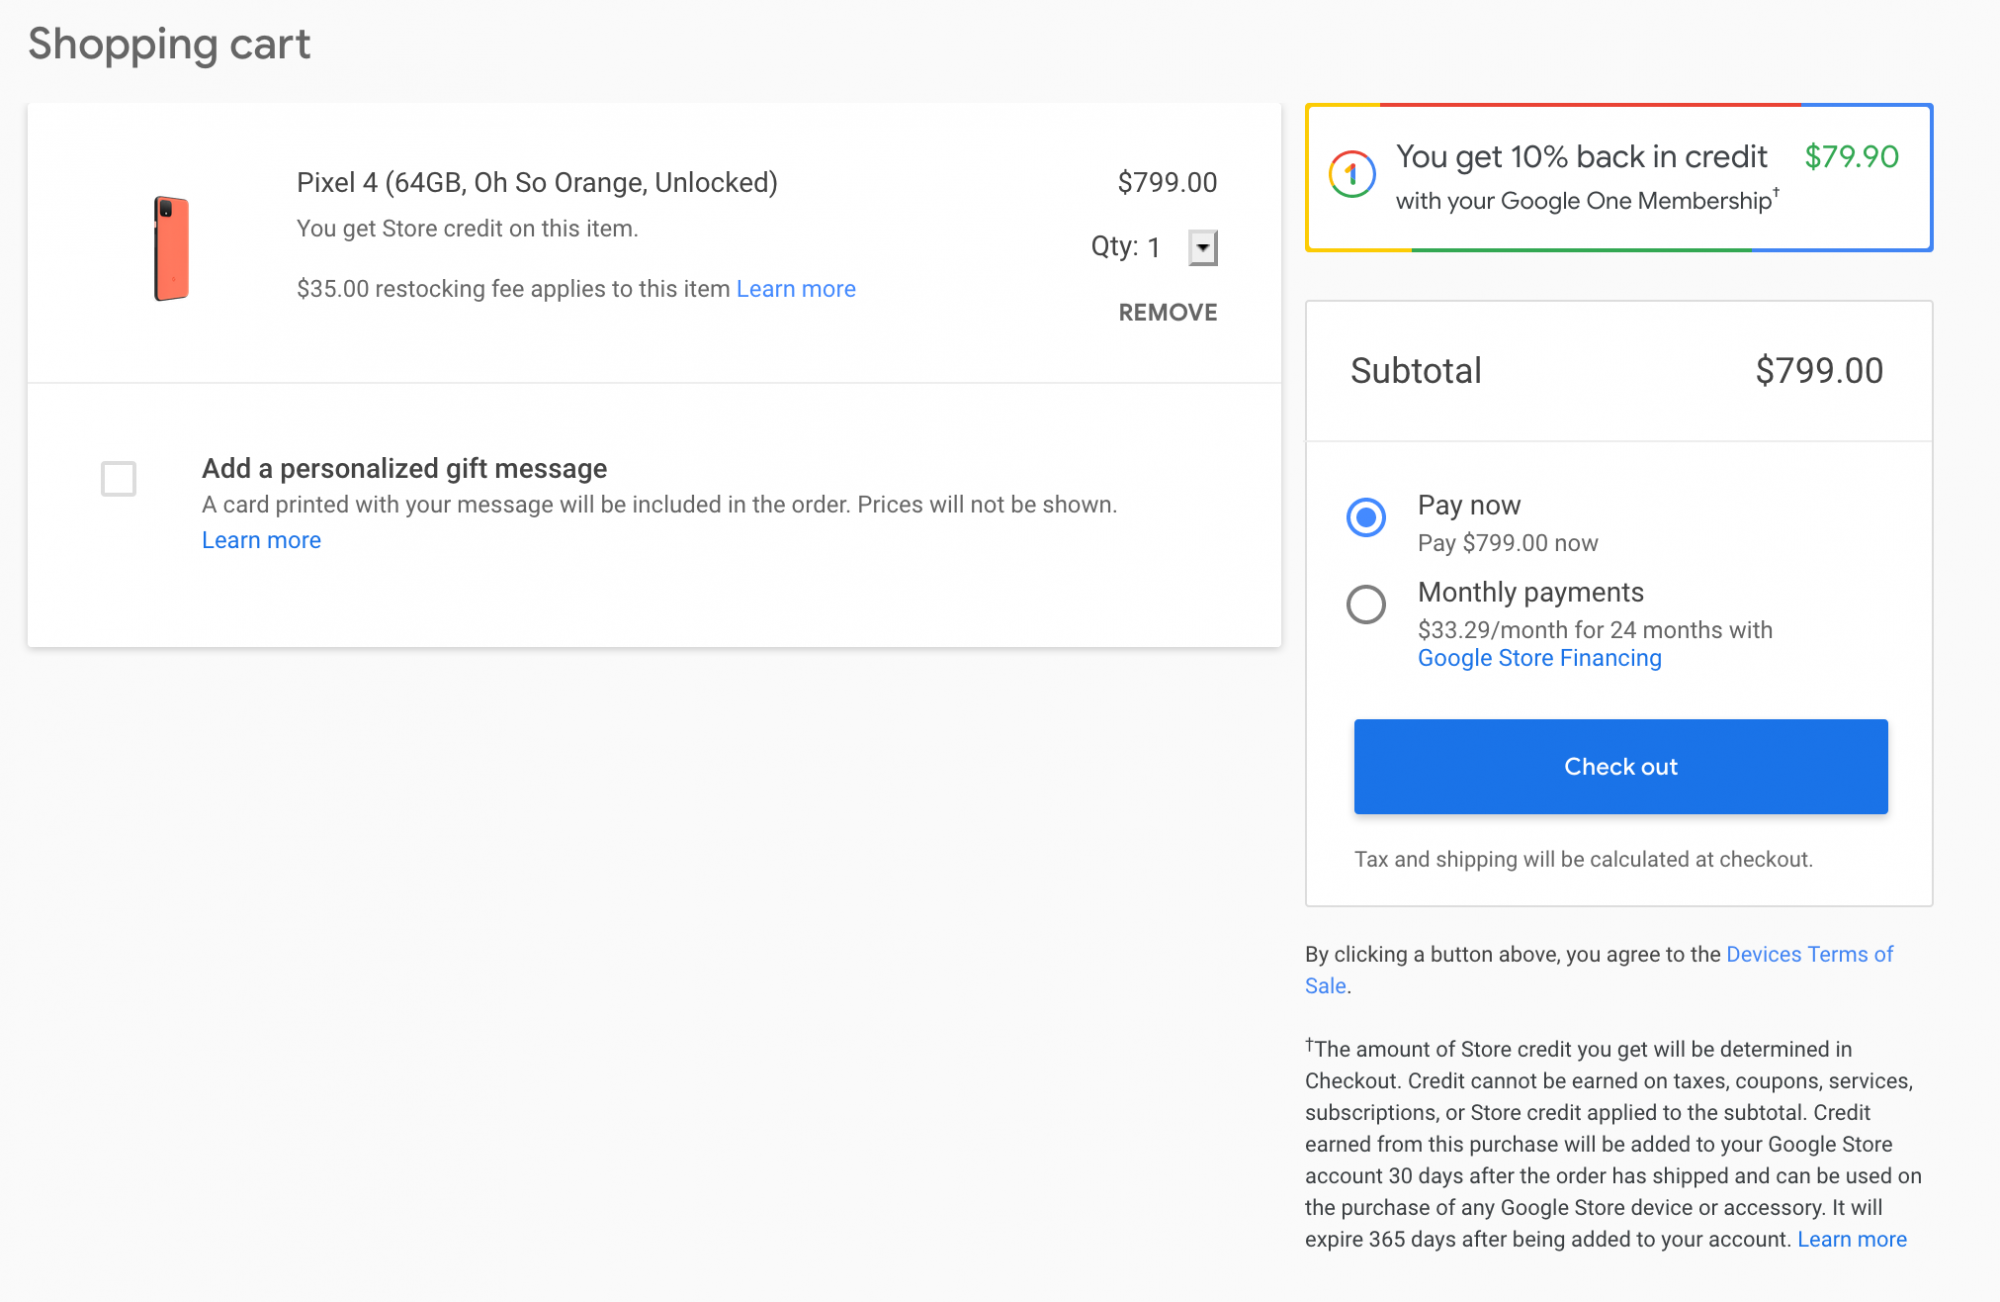Viewport: 2000px width, 1302px height.
Task: Open the Devices Terms of Sale link
Action: coord(1808,954)
